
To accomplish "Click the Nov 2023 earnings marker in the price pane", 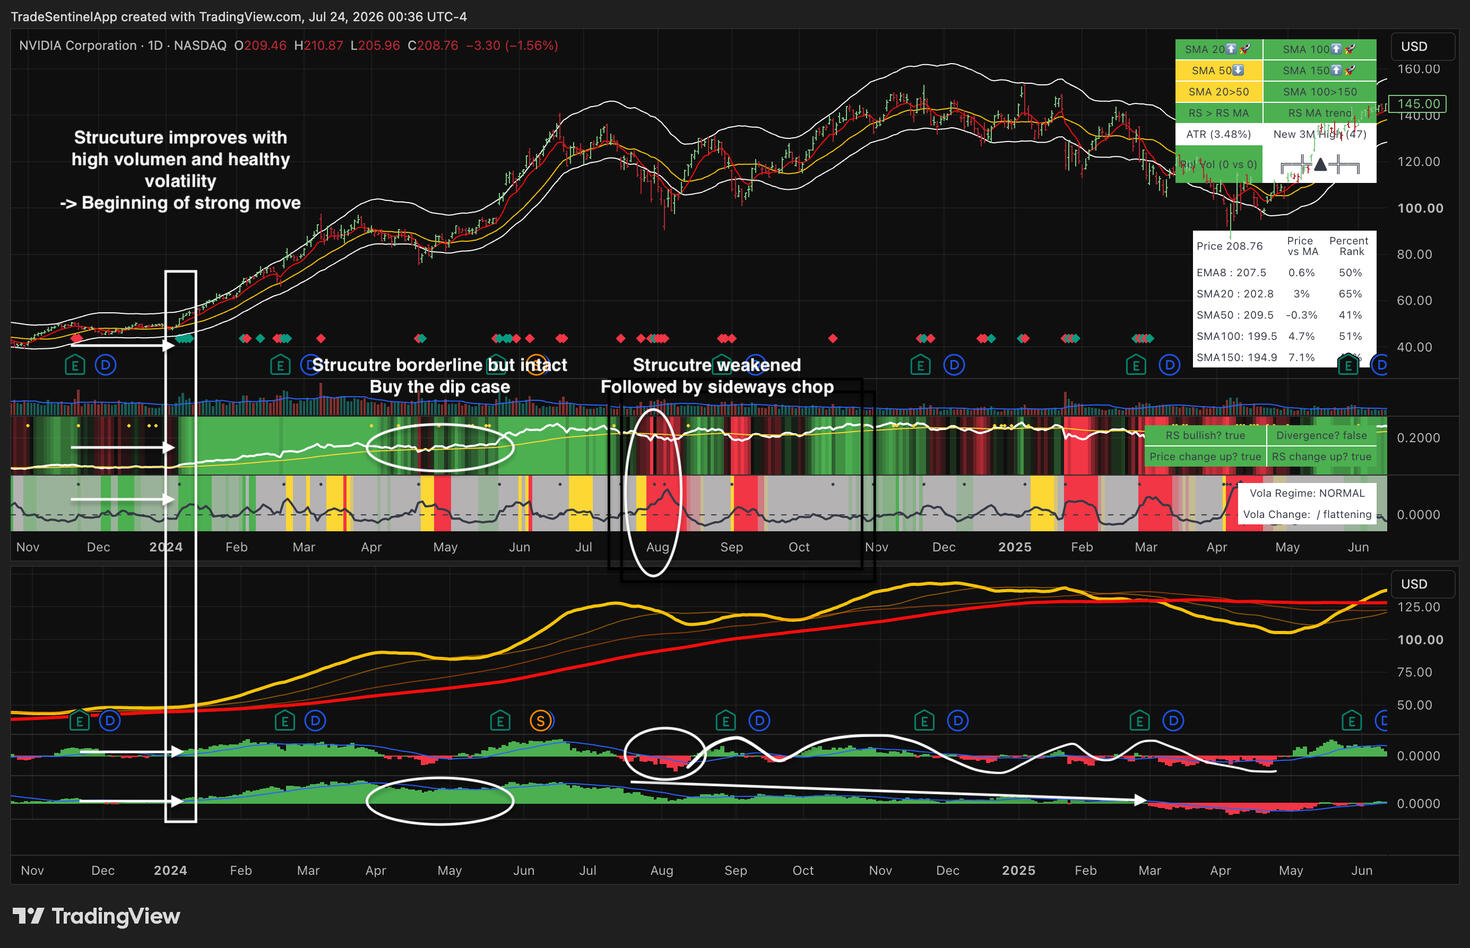I will coord(75,365).
